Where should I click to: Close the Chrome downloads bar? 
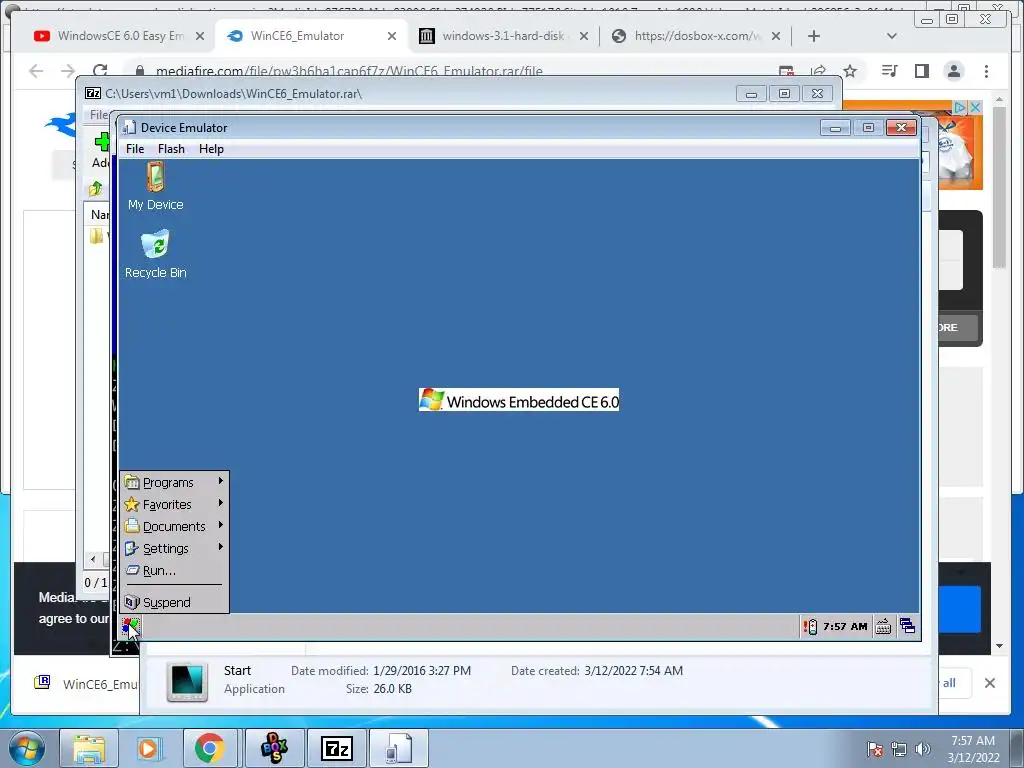click(x=990, y=683)
